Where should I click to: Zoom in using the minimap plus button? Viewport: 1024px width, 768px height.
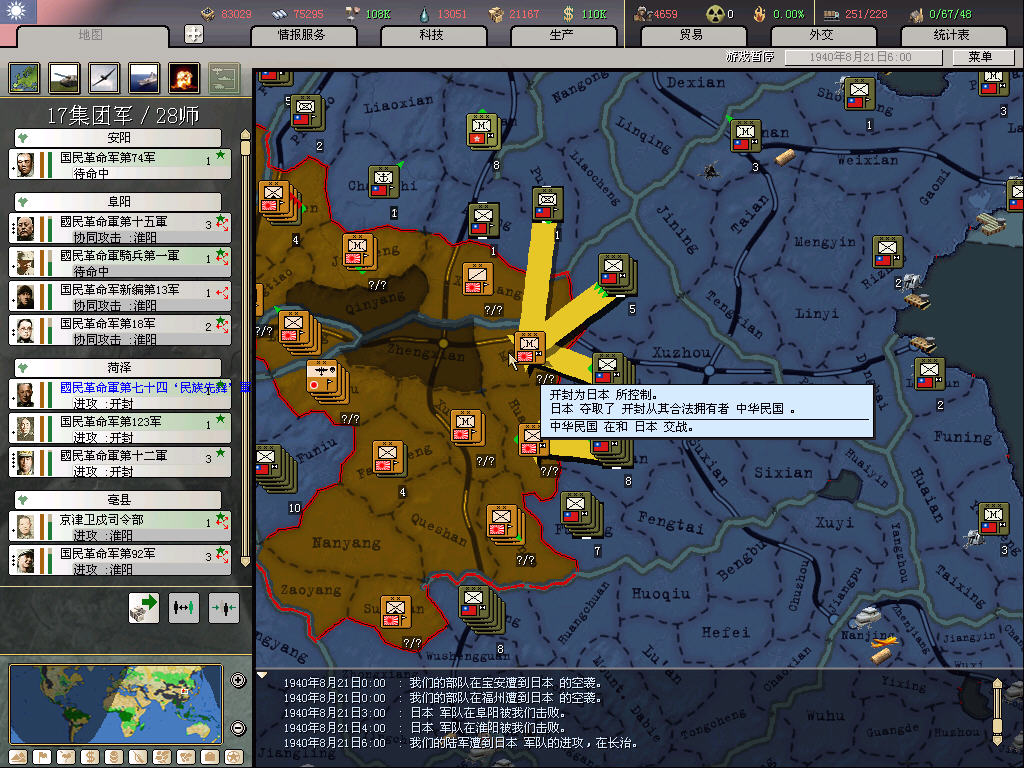coord(238,681)
